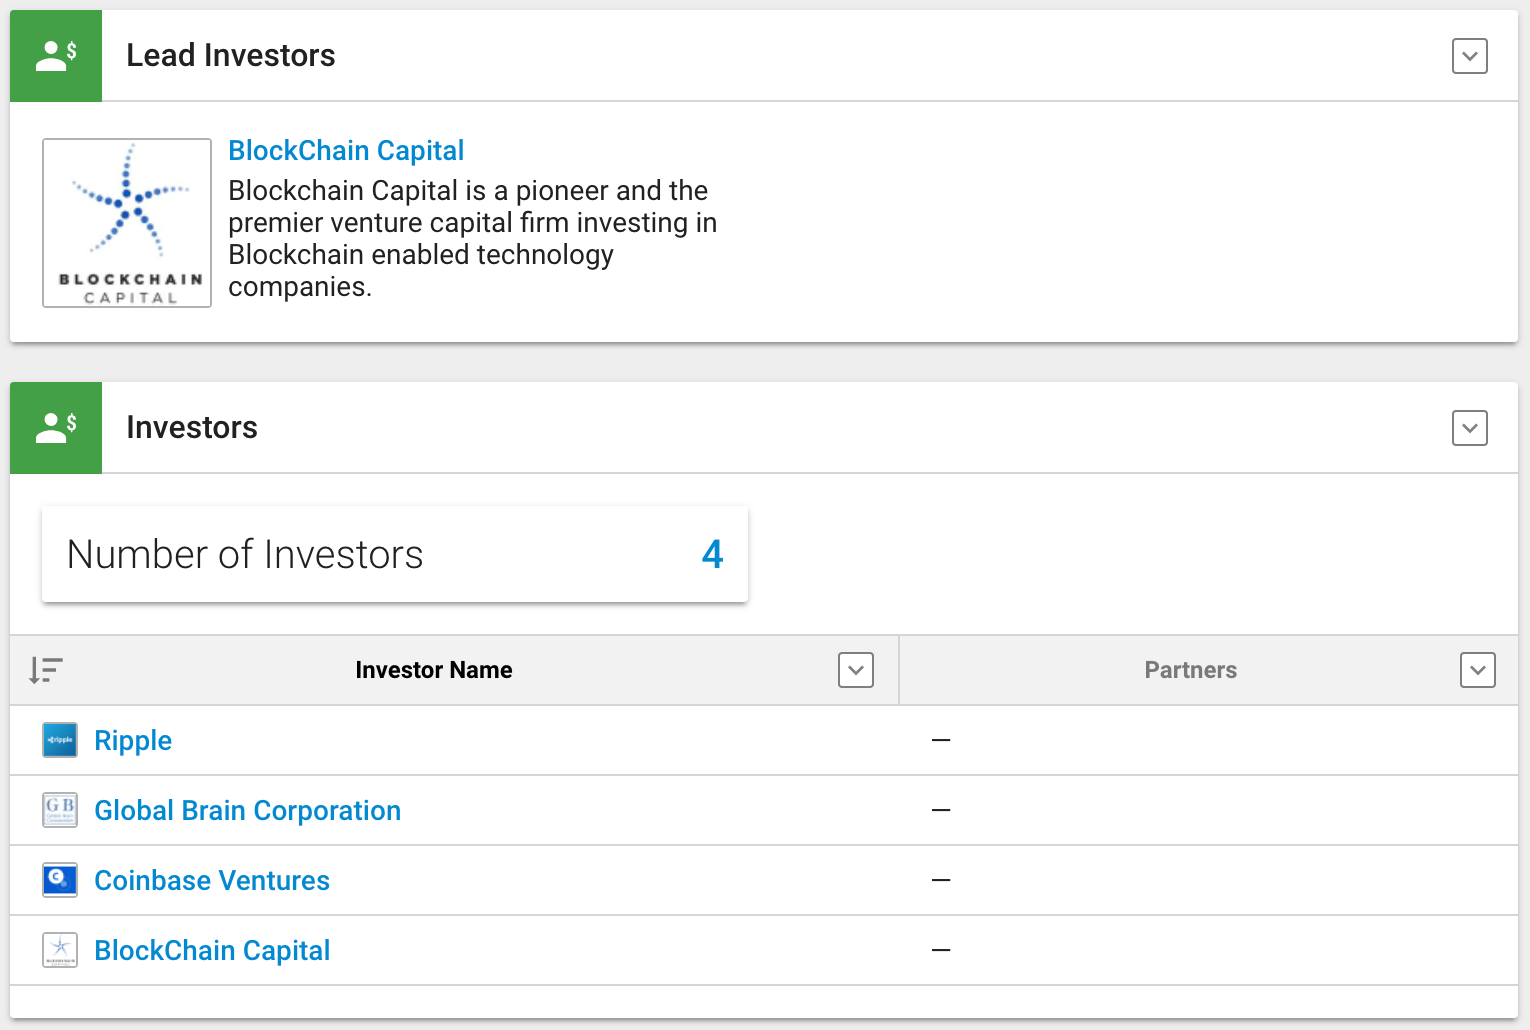
Task: Click the Global Brain Corporation GB logo
Action: point(60,810)
